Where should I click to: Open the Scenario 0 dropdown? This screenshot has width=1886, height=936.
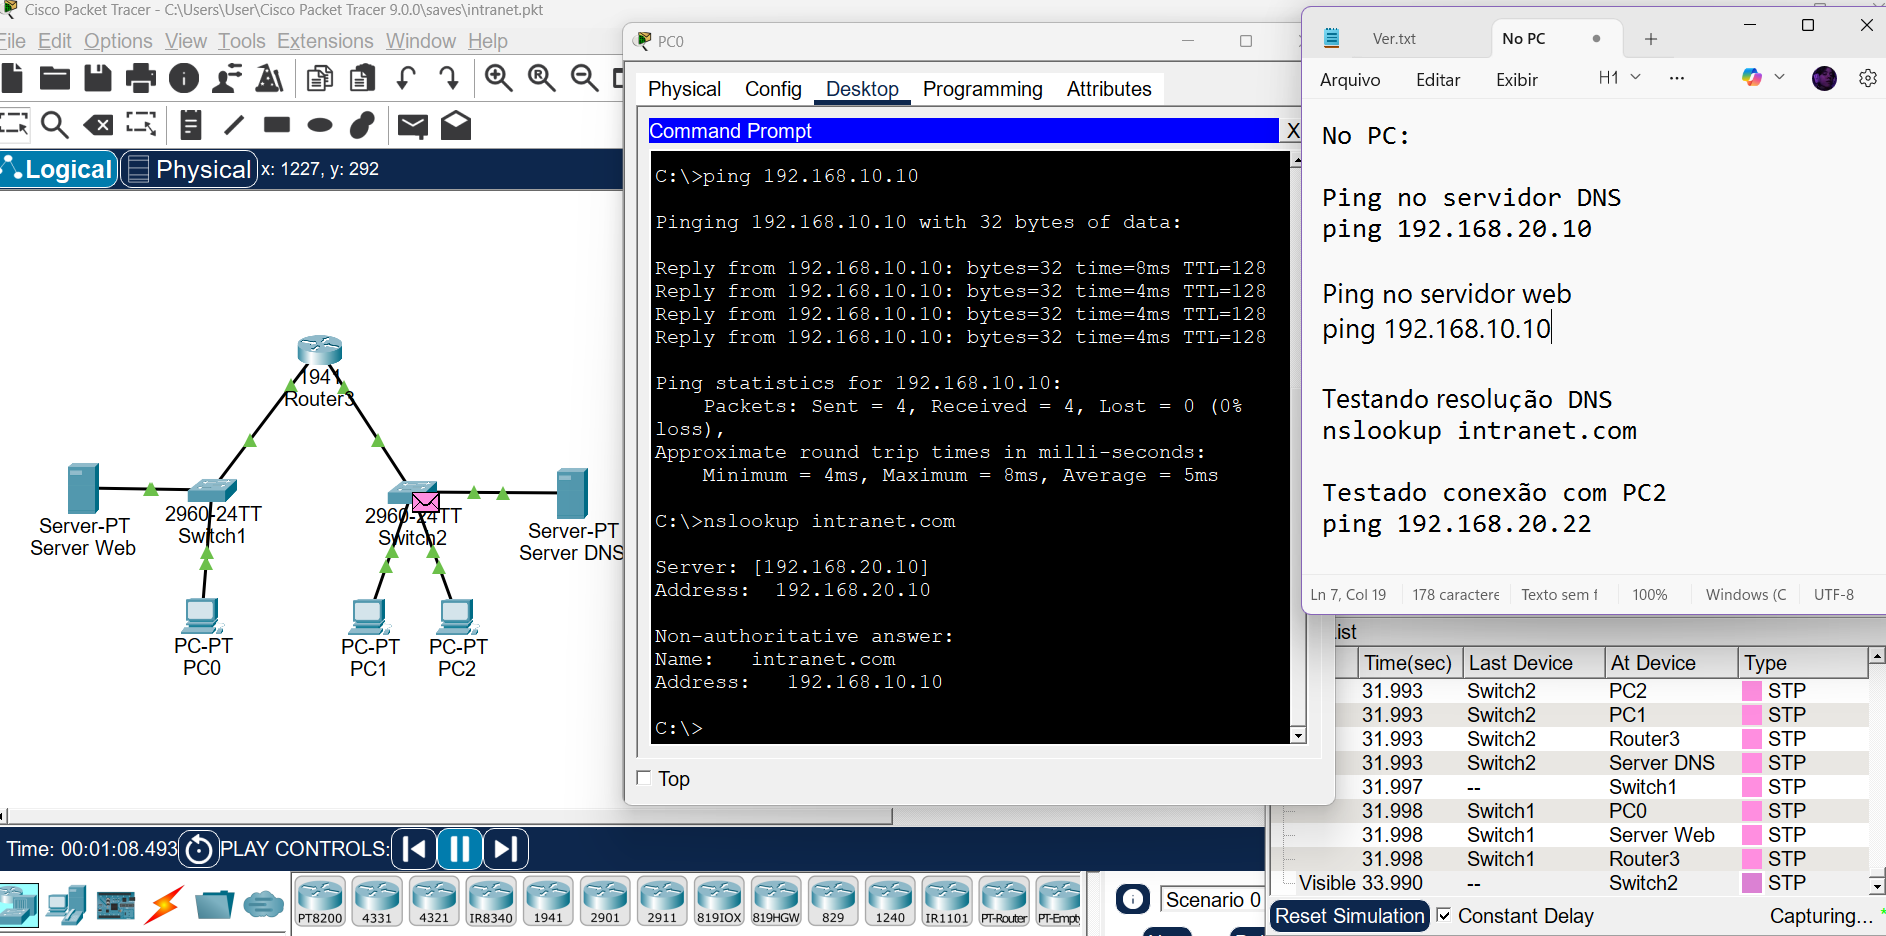coord(1212,900)
